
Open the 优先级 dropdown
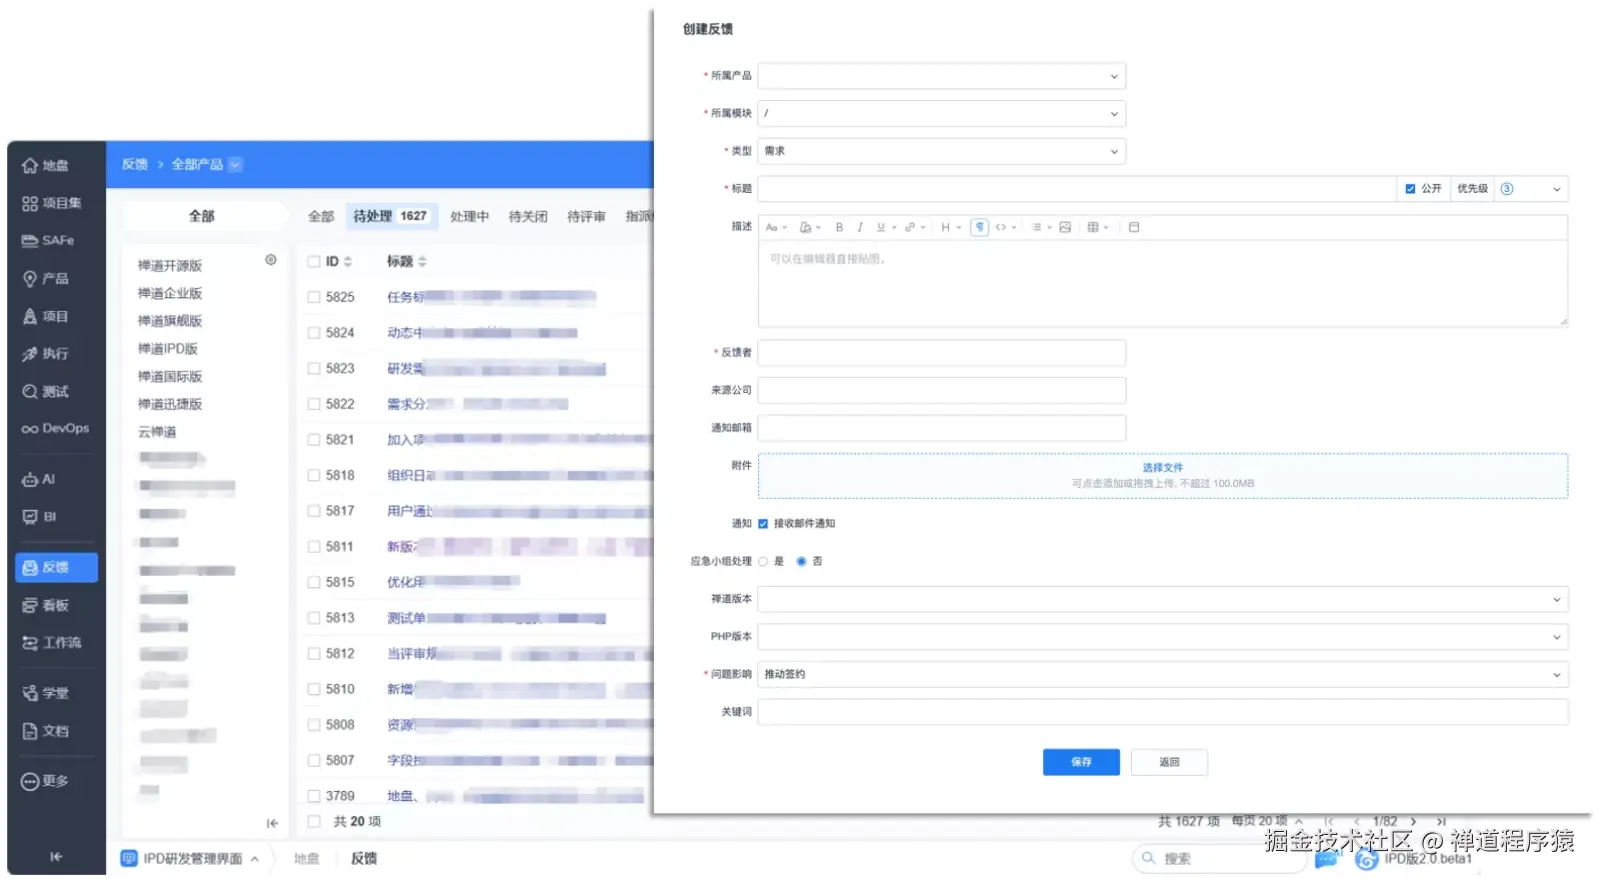click(x=1531, y=189)
